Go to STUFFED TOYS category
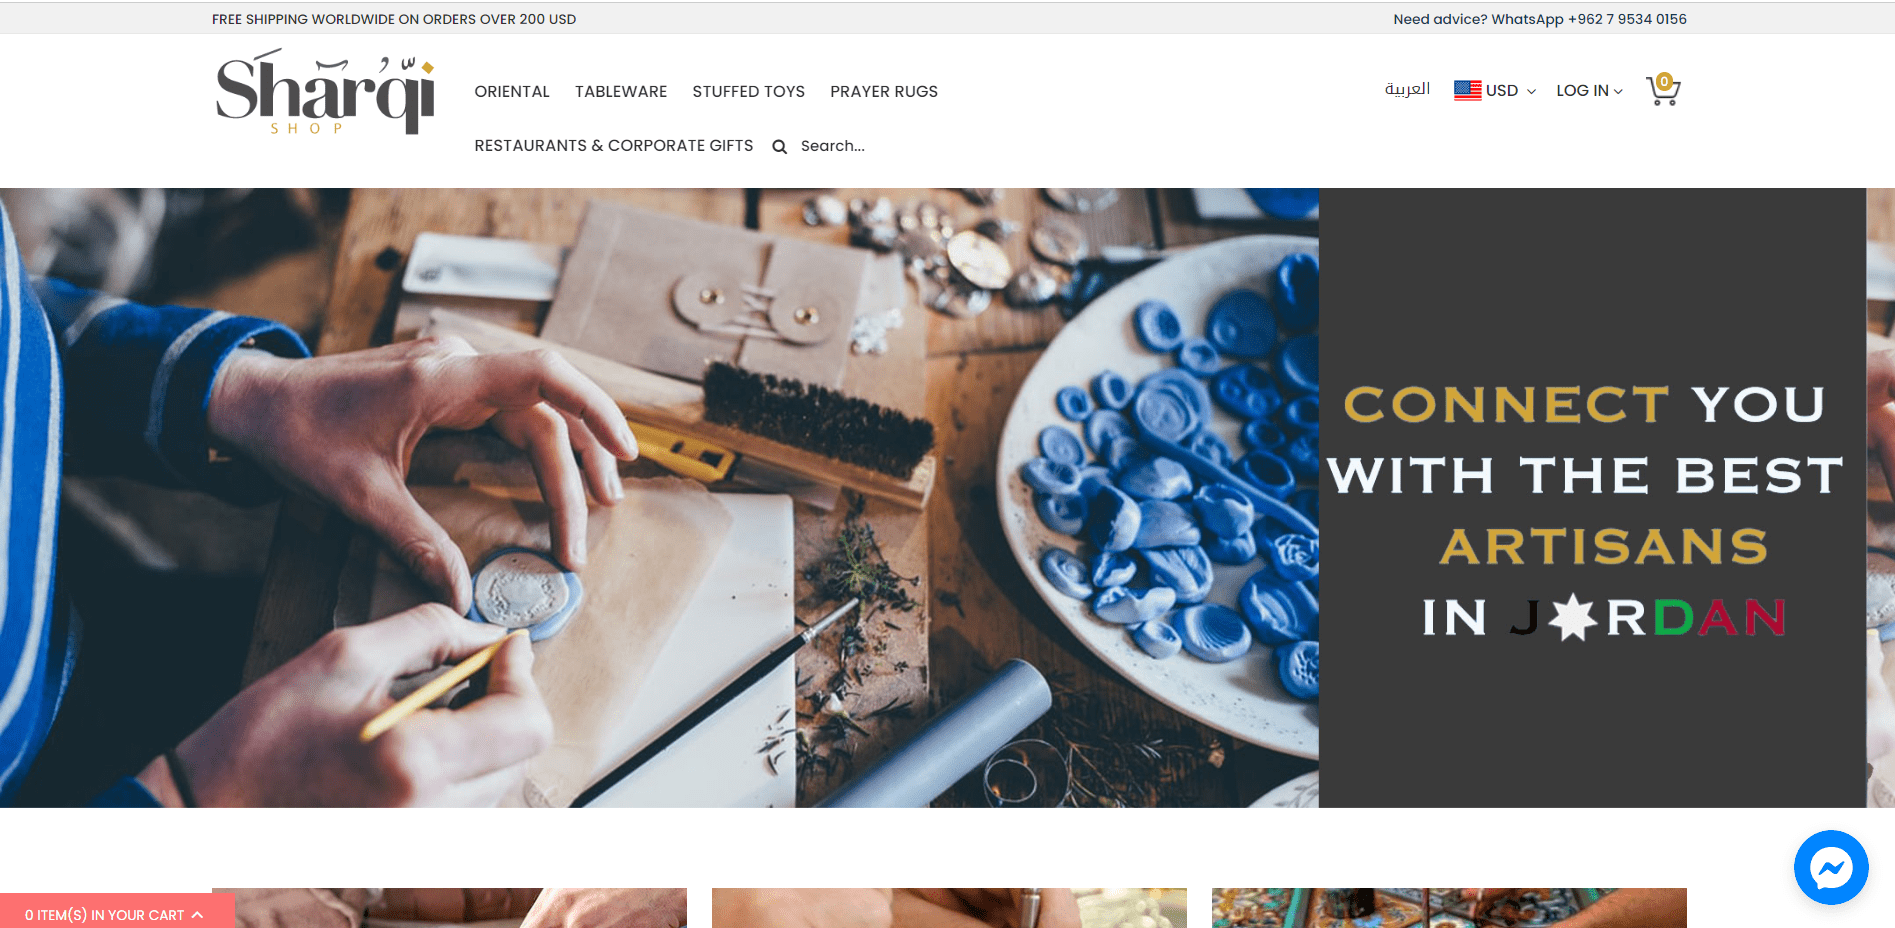The height and width of the screenshot is (928, 1895). tap(748, 91)
